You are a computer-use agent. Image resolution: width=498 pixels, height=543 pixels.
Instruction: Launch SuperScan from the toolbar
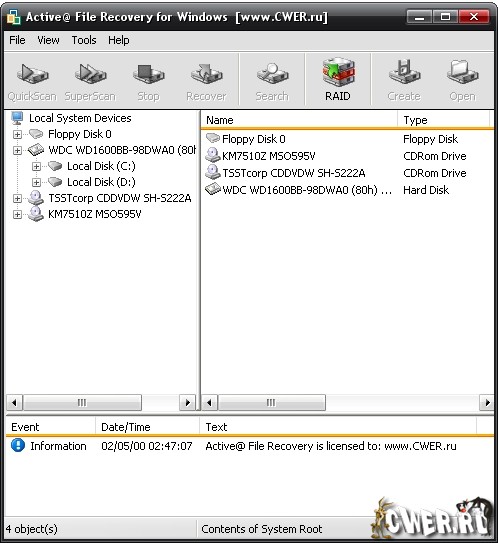(x=90, y=80)
